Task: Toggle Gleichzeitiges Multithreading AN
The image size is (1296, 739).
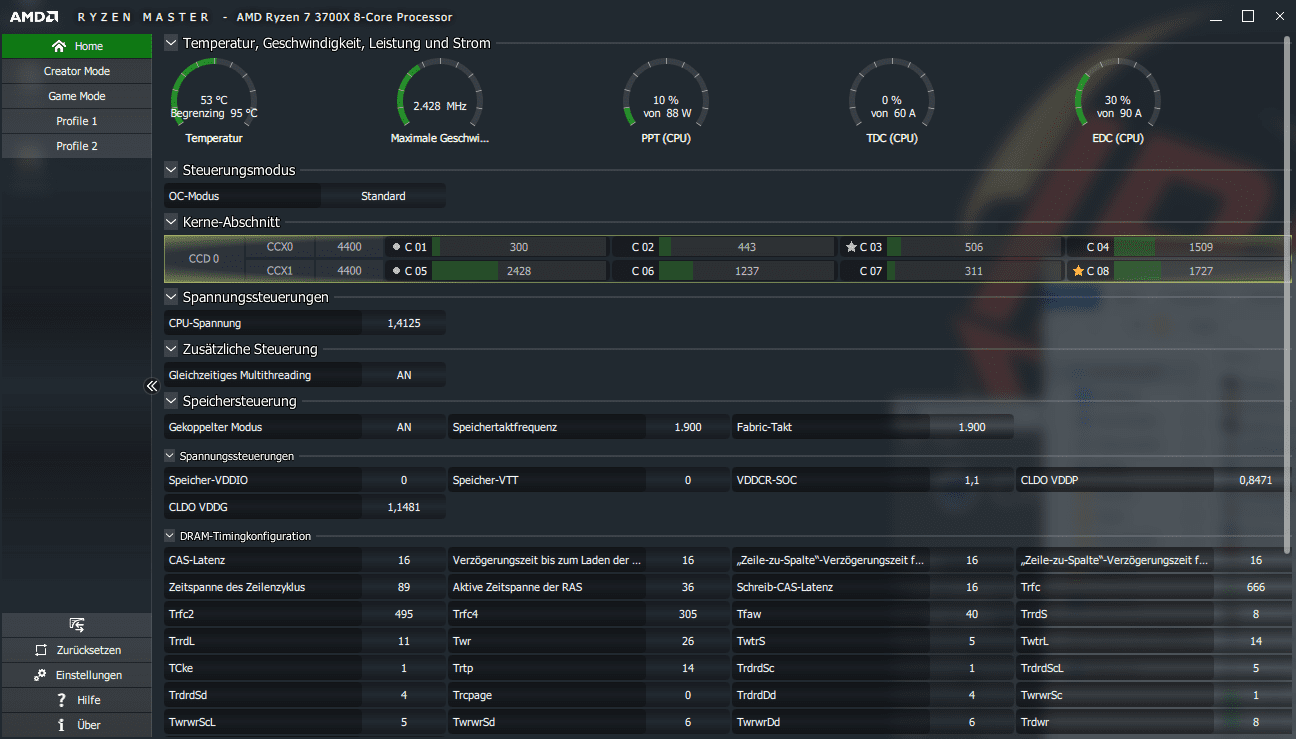Action: point(403,375)
